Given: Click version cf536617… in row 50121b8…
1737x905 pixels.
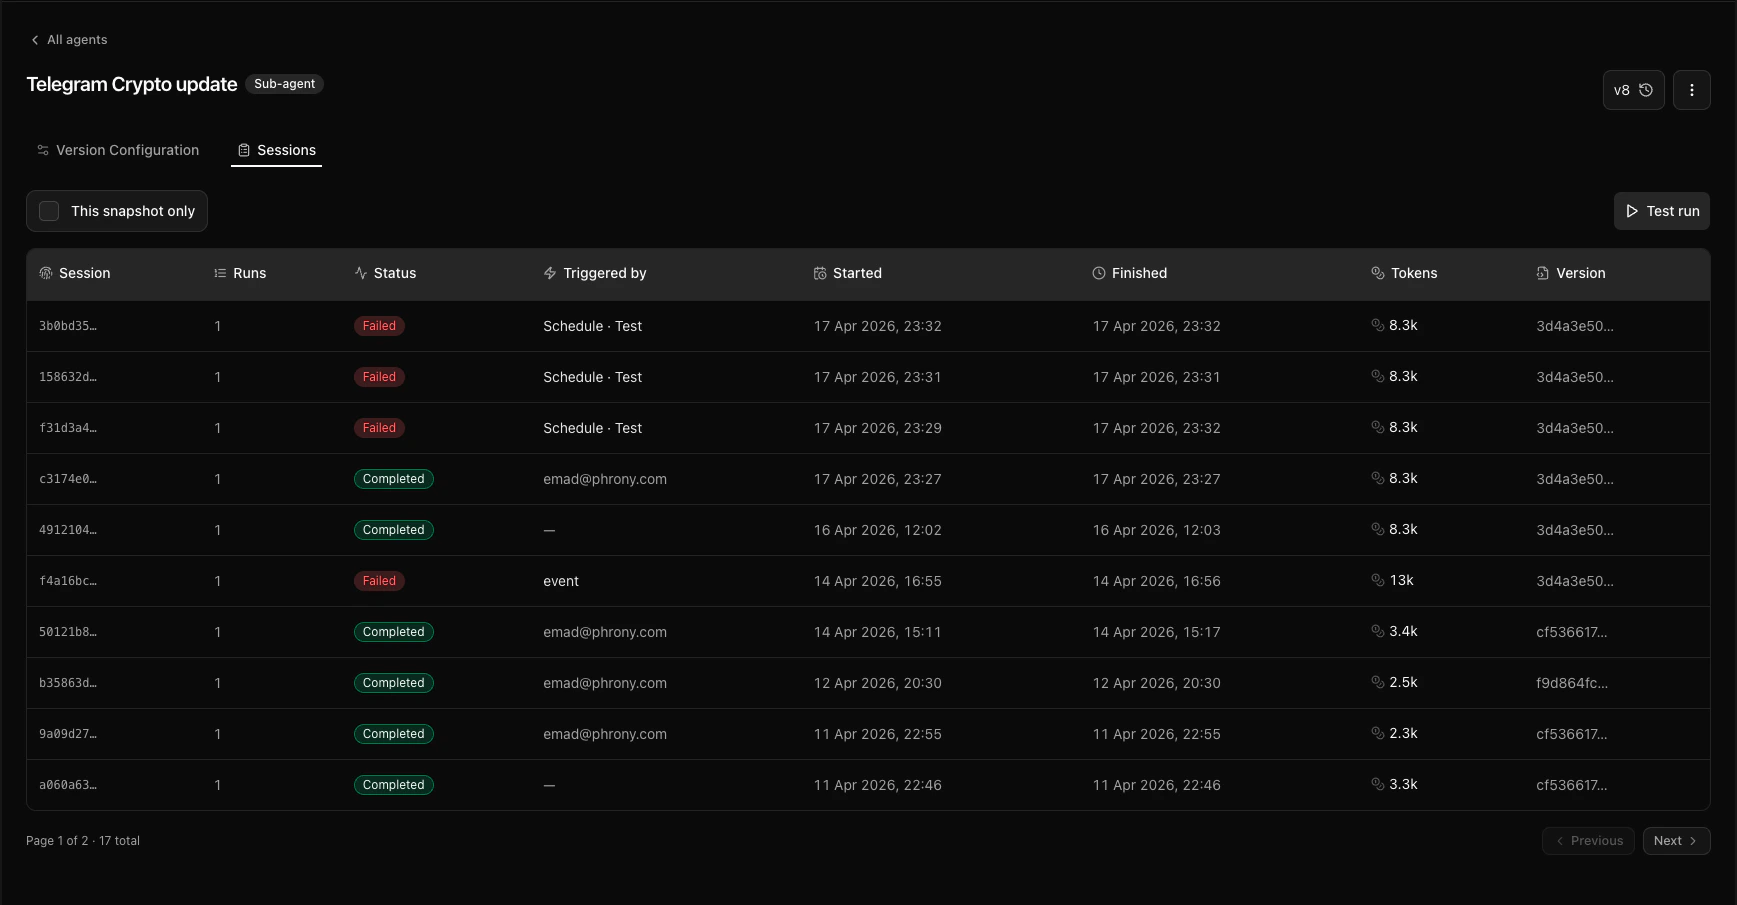Looking at the screenshot, I should (1572, 632).
